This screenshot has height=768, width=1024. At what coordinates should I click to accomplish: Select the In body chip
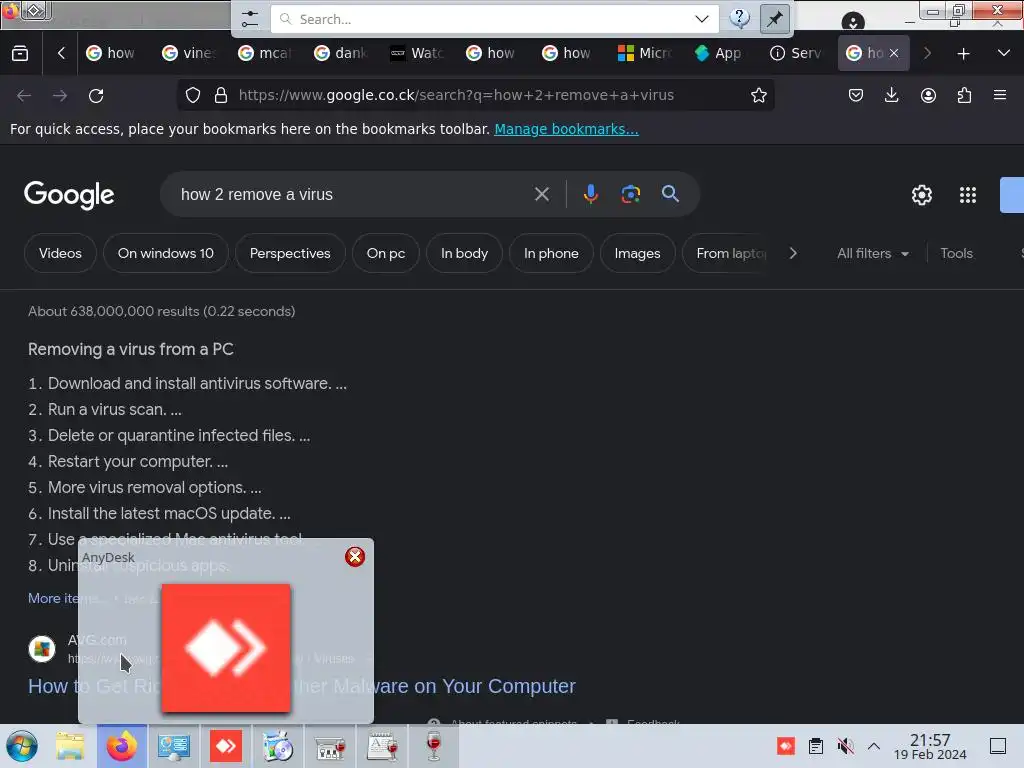pos(464,253)
